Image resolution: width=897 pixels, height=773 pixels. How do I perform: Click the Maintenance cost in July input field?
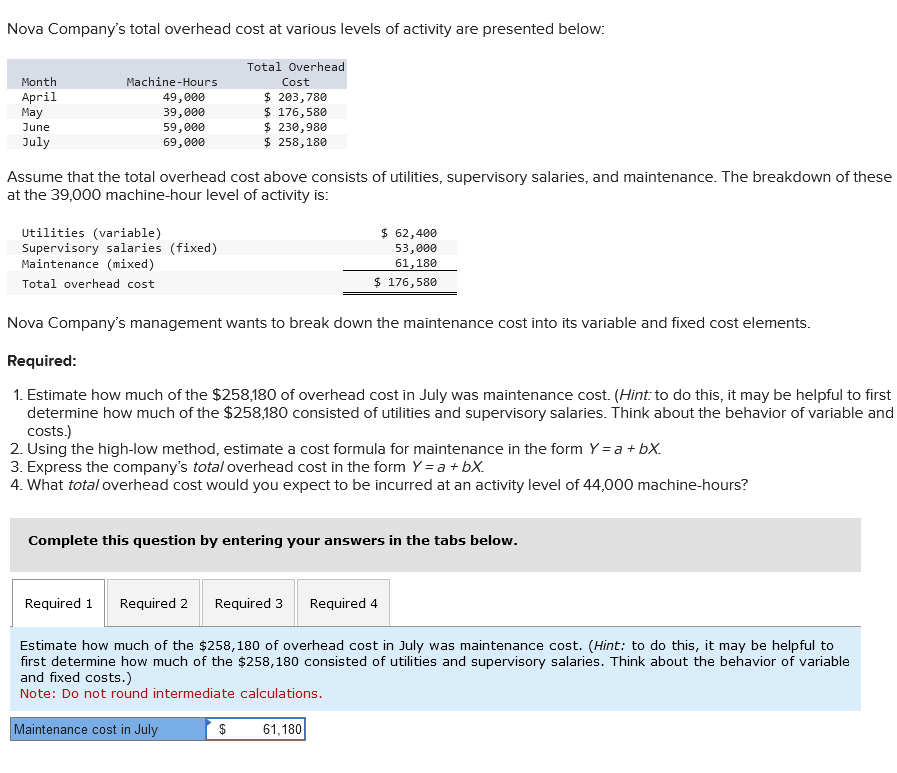coord(255,729)
